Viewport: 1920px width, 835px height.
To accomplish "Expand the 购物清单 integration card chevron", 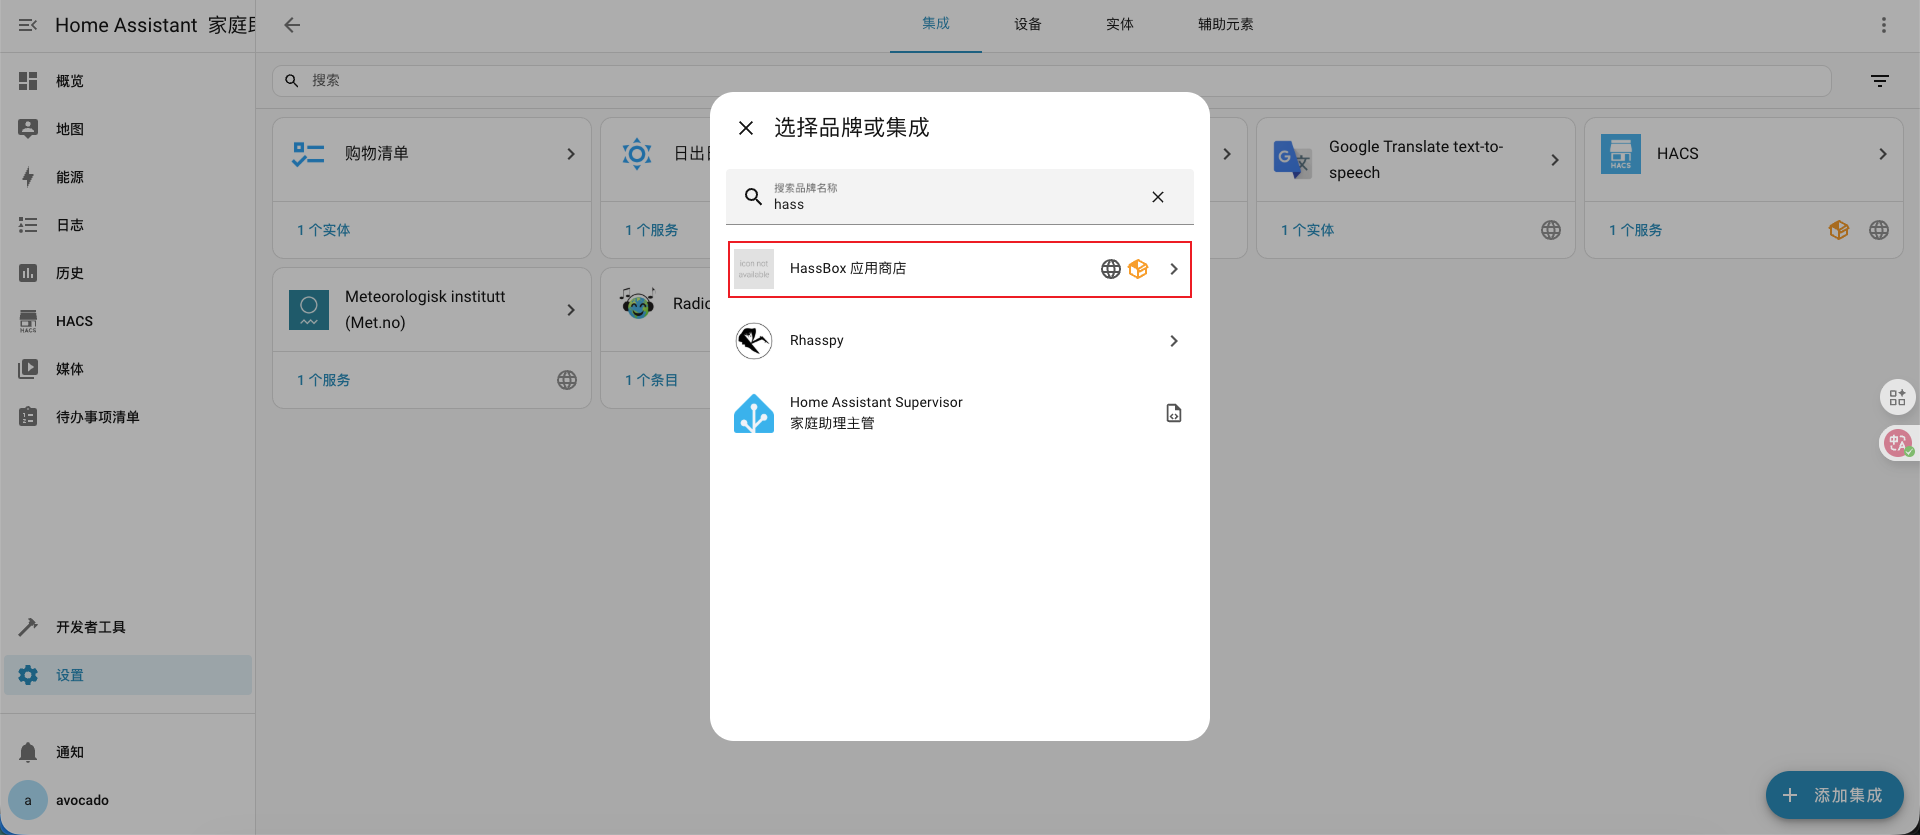I will pyautogui.click(x=571, y=154).
